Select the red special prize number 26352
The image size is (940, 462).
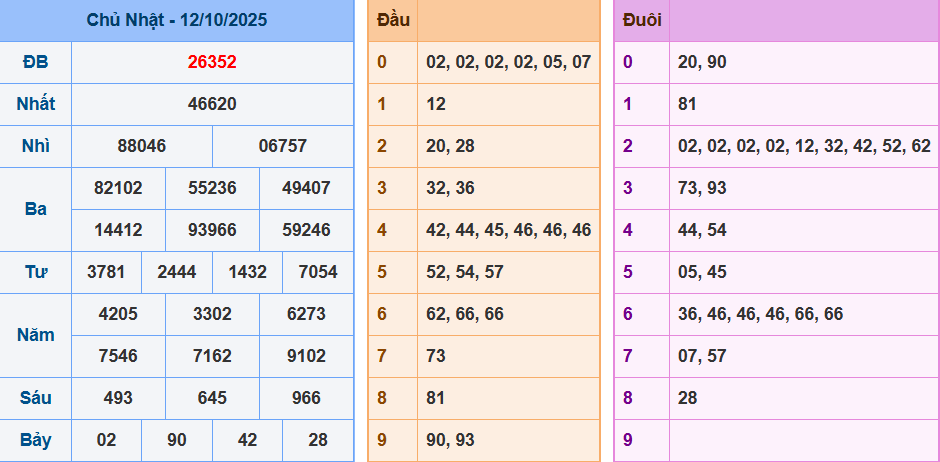click(x=212, y=62)
